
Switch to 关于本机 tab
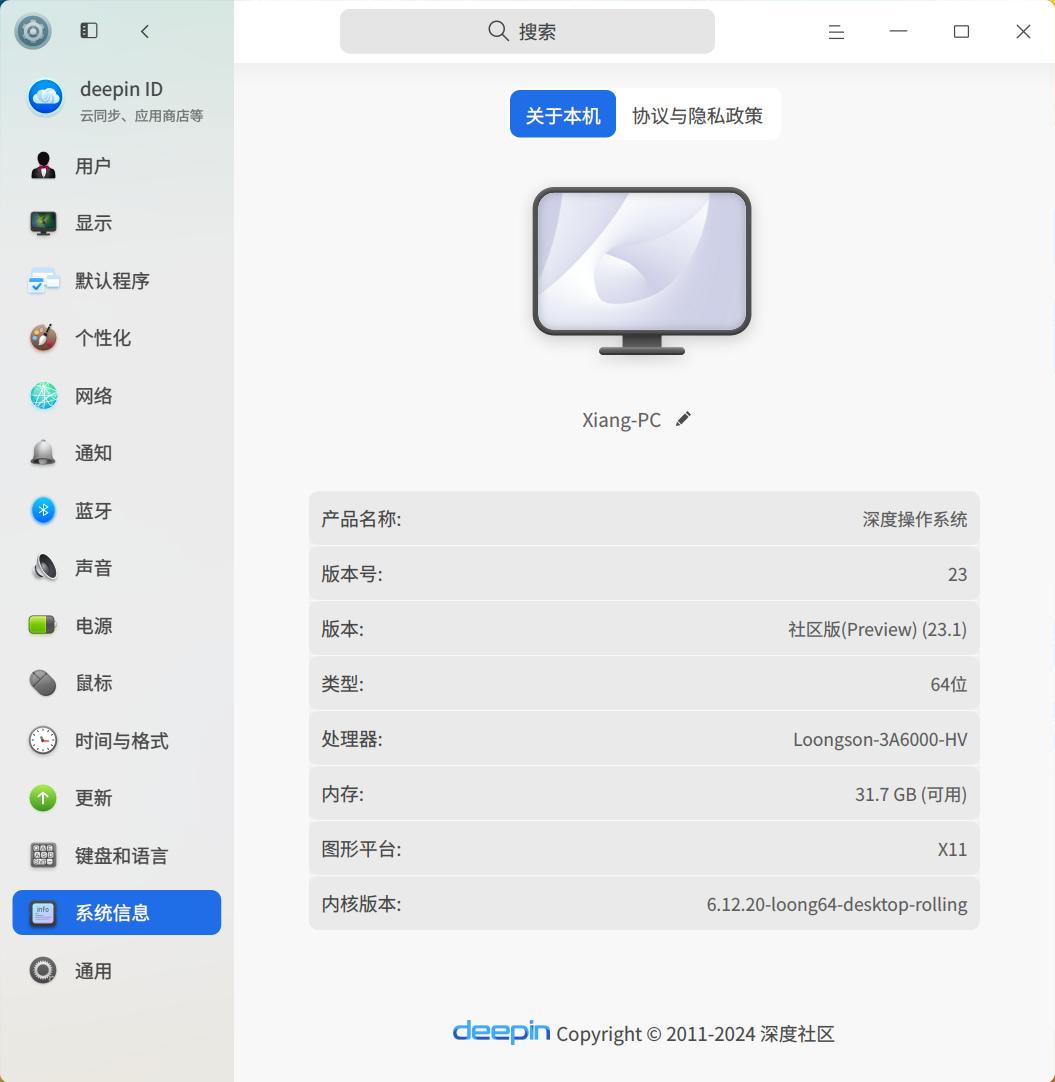pyautogui.click(x=562, y=114)
